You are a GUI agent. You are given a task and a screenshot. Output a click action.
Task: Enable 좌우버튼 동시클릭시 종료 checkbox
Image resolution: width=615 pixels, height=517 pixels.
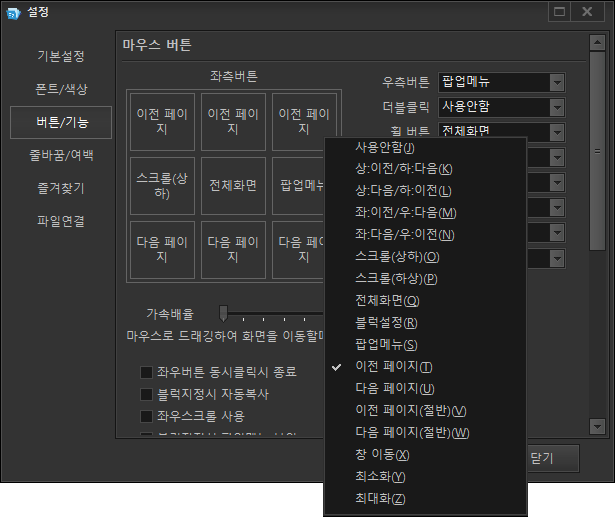click(146, 372)
